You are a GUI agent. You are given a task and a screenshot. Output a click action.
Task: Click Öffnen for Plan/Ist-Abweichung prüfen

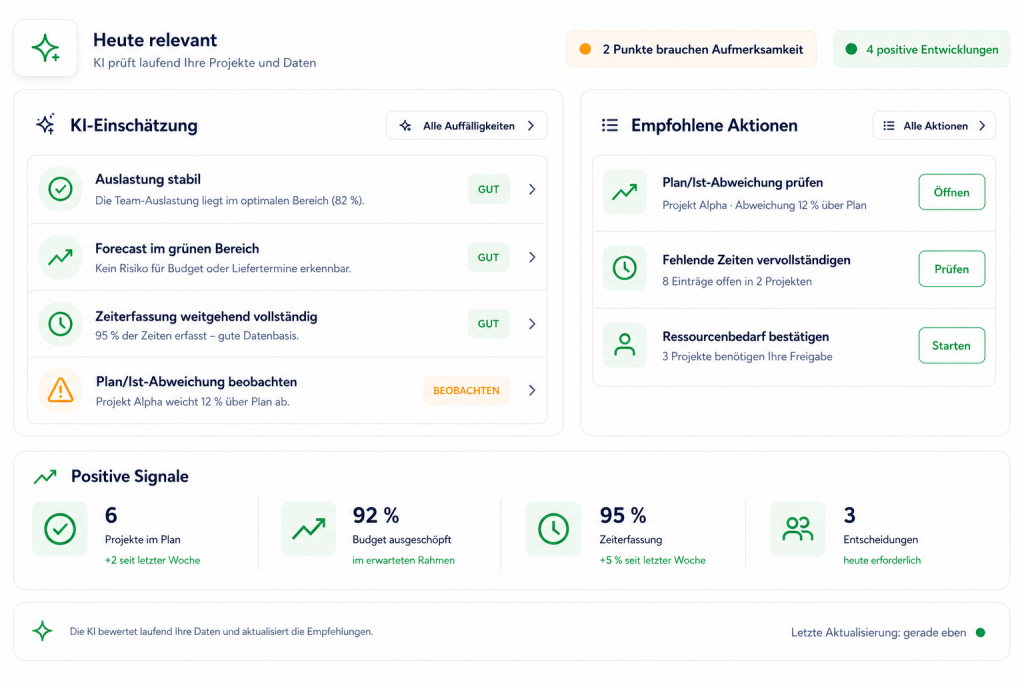pyautogui.click(x=952, y=192)
